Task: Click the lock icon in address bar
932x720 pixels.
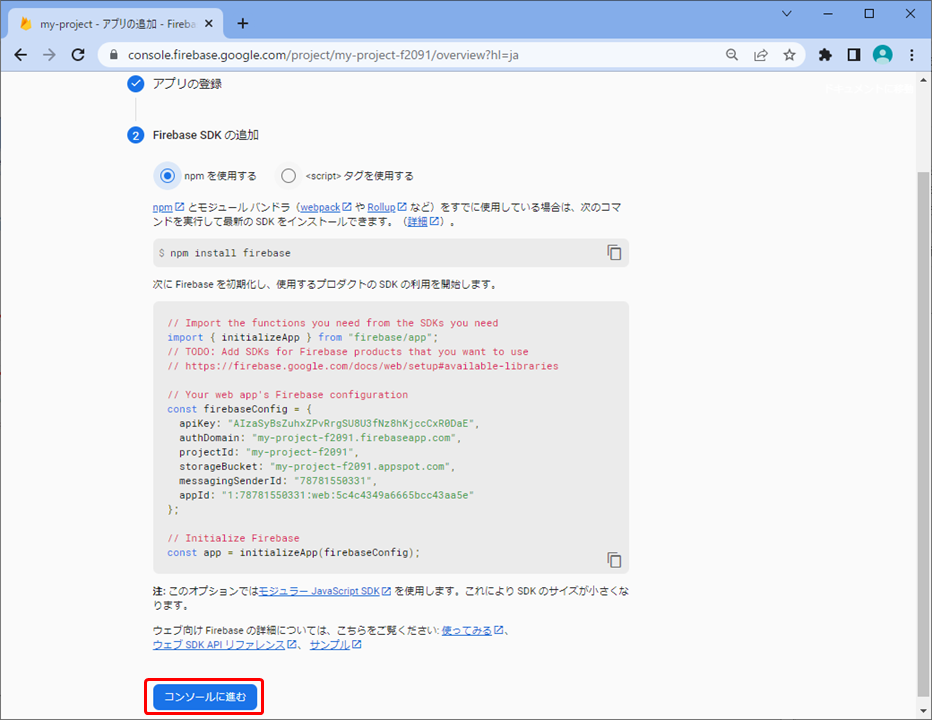Action: click(114, 55)
